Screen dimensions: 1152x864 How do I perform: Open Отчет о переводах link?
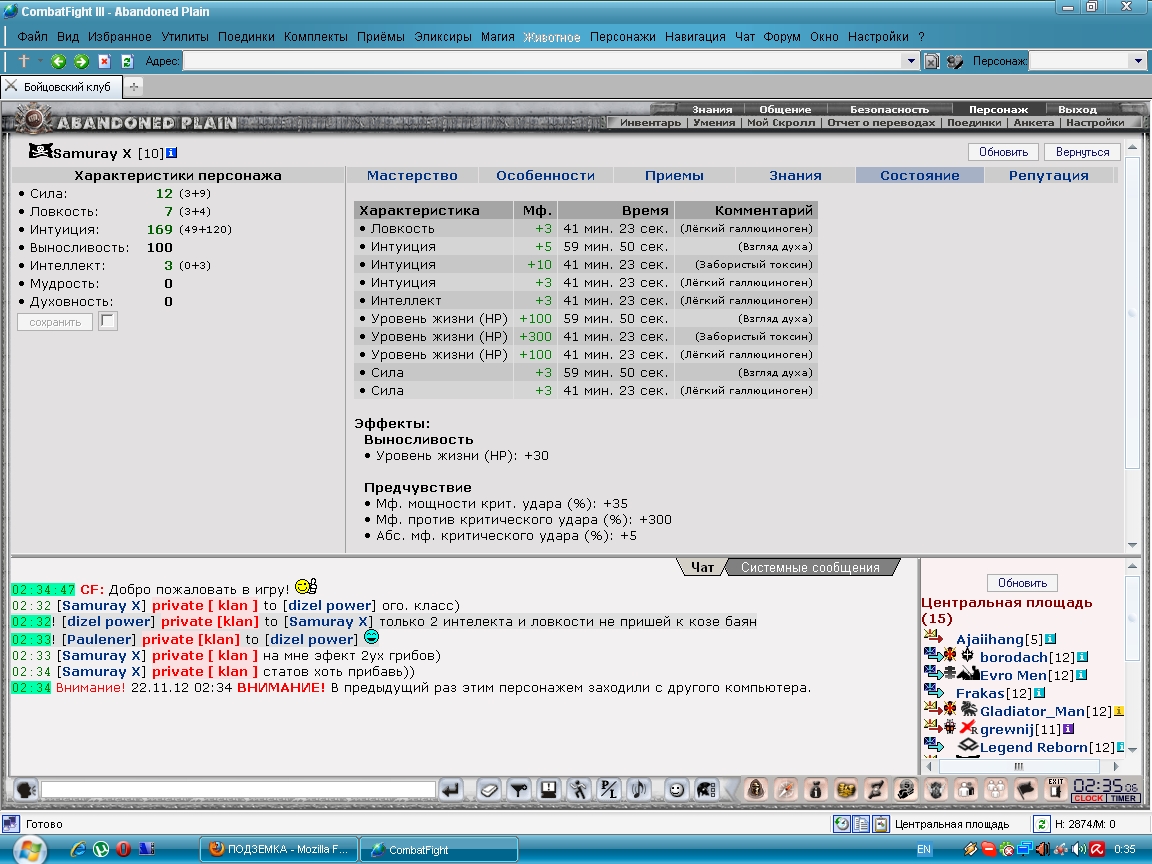coord(881,123)
